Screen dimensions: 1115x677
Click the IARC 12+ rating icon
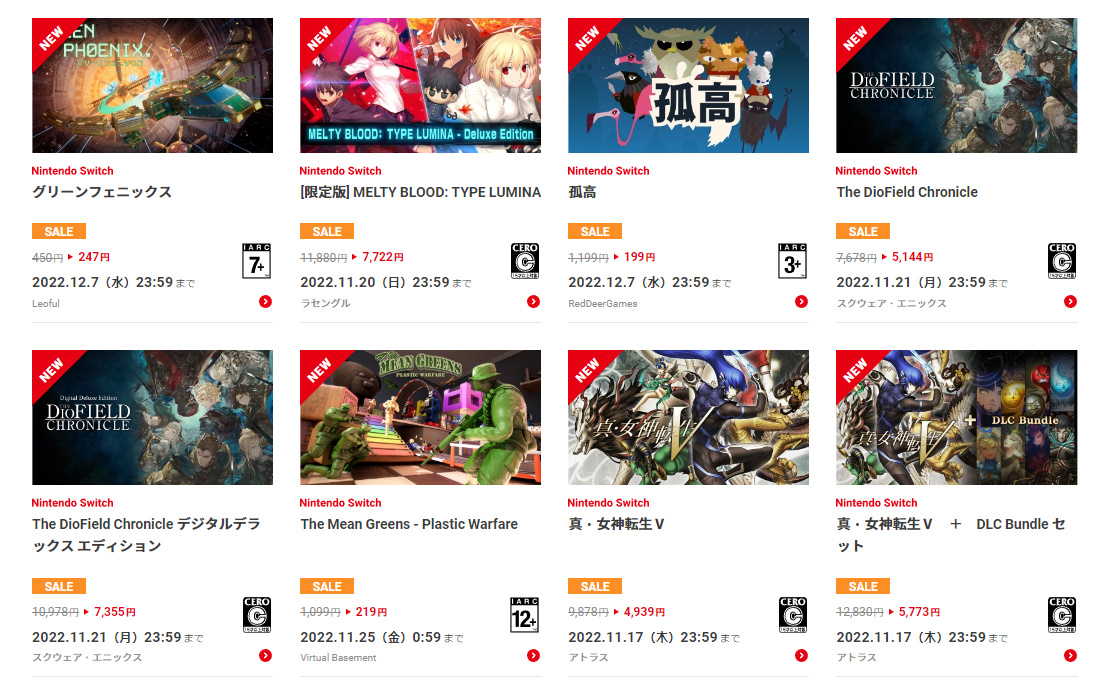(525, 615)
